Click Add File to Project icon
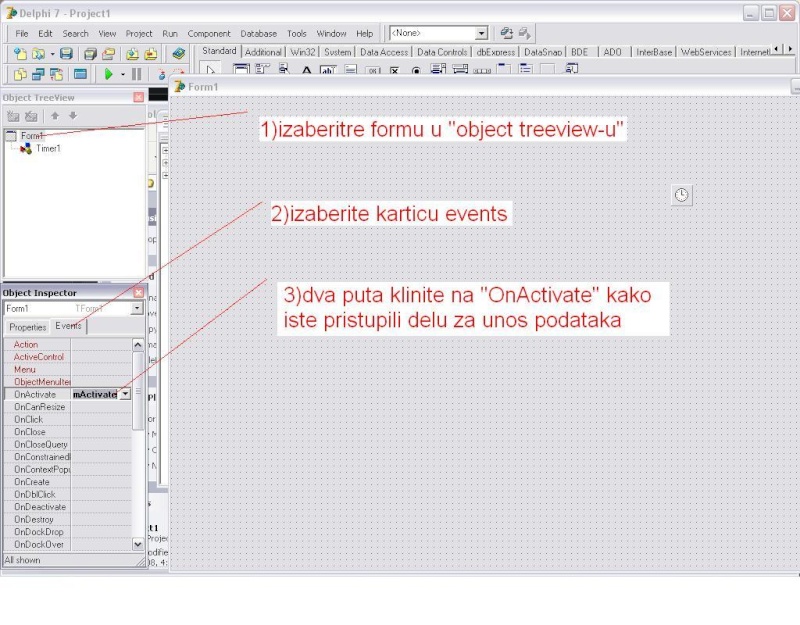The height and width of the screenshot is (625, 800). pyautogui.click(x=132, y=53)
